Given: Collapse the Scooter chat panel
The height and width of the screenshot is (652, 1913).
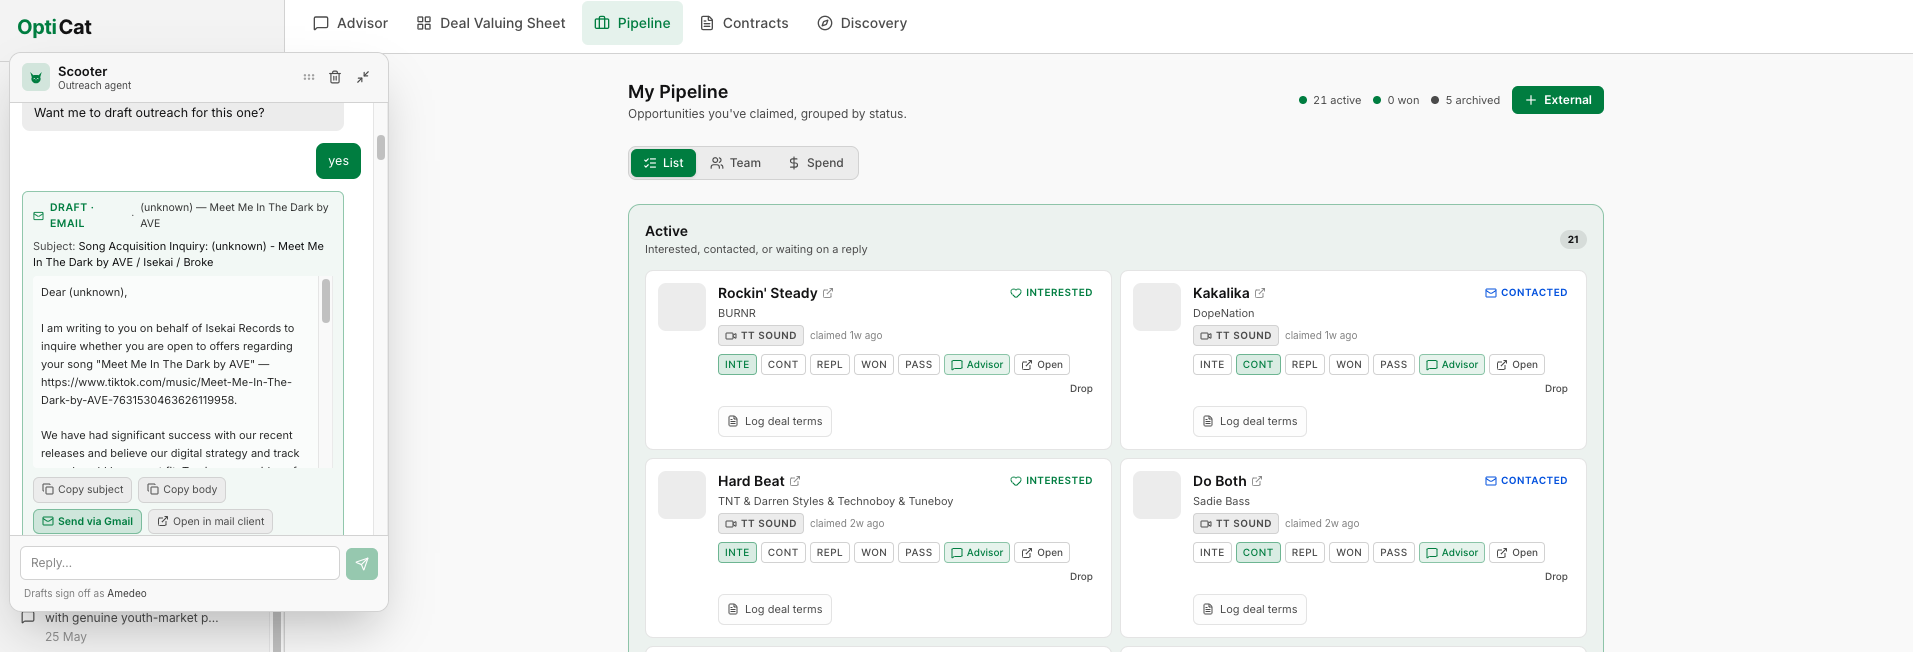Looking at the screenshot, I should click(x=363, y=77).
